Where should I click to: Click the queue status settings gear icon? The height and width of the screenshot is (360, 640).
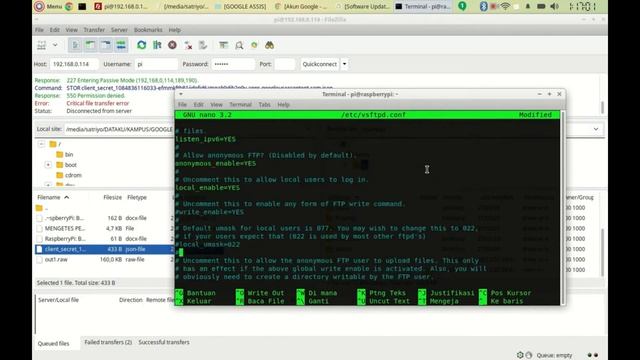click(x=520, y=355)
